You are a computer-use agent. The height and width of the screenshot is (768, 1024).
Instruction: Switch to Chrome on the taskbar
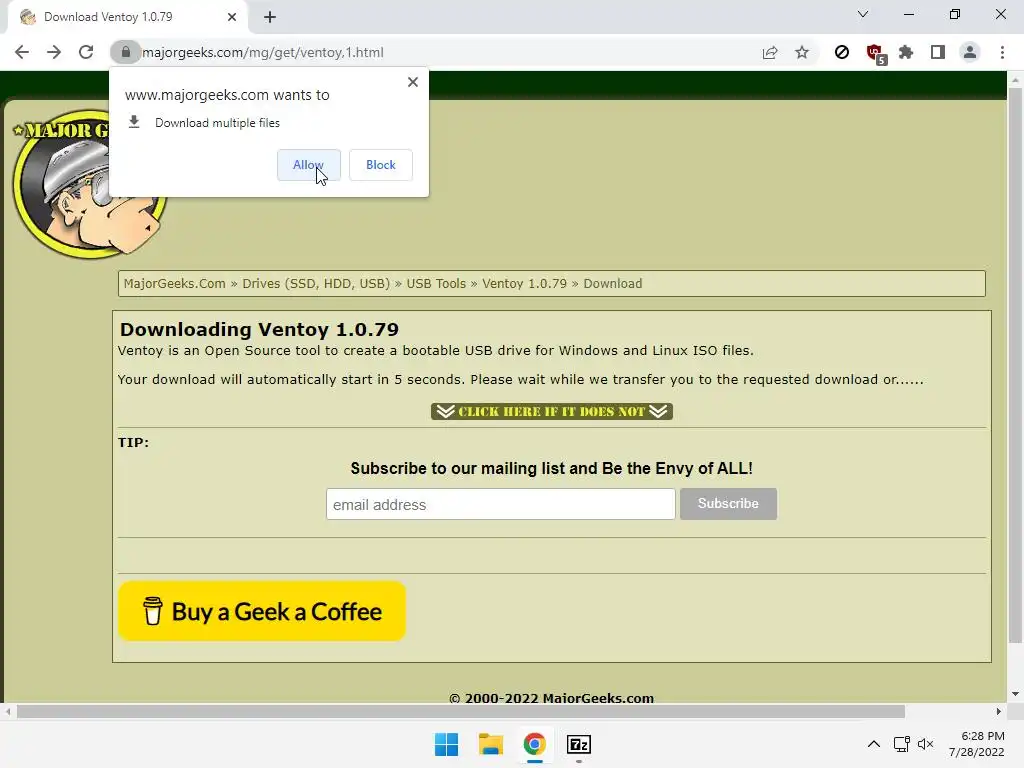tap(534, 744)
